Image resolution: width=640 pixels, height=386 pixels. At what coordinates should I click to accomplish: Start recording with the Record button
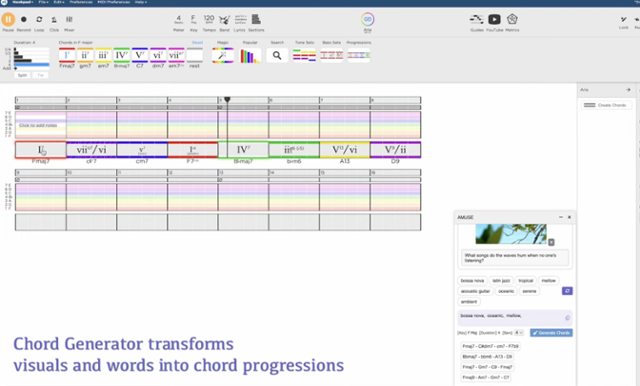(24, 19)
